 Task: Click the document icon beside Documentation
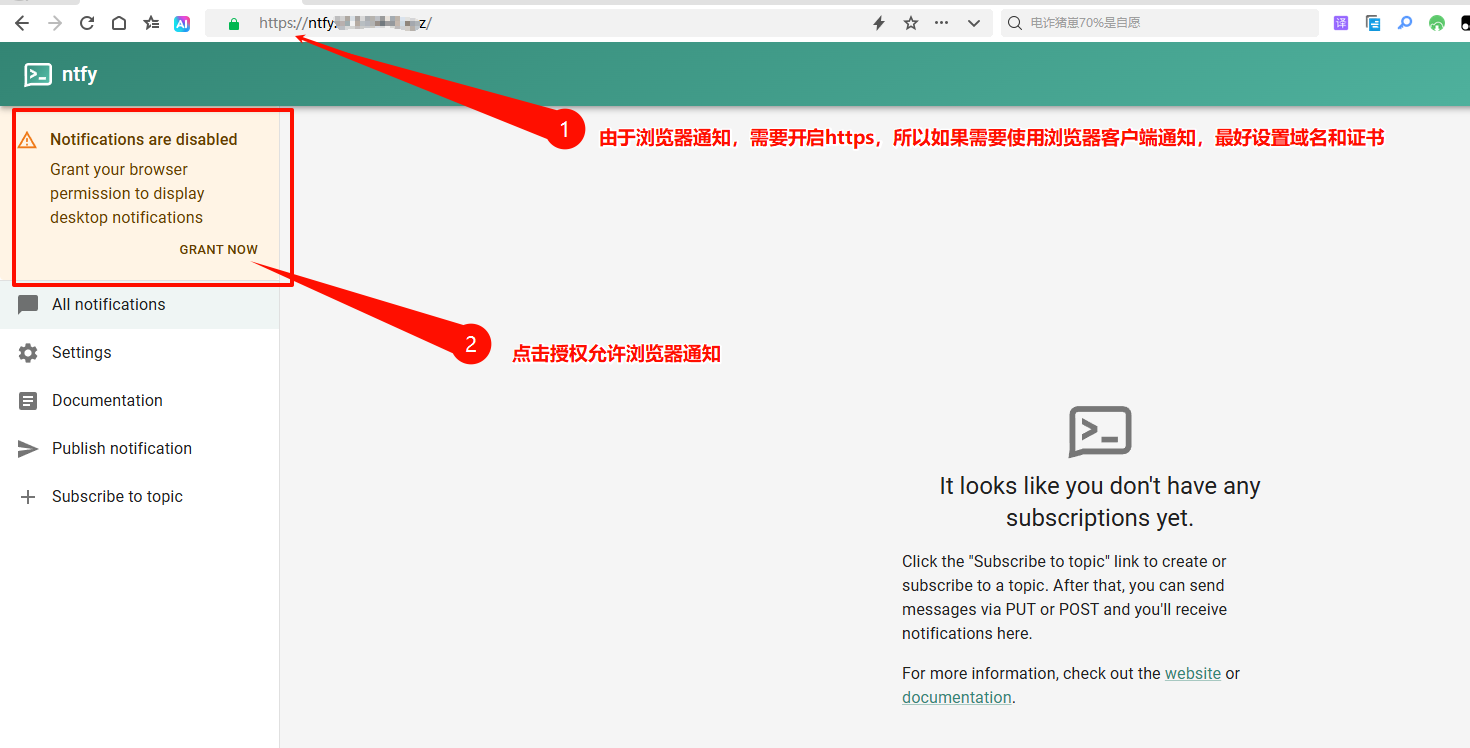tap(28, 401)
